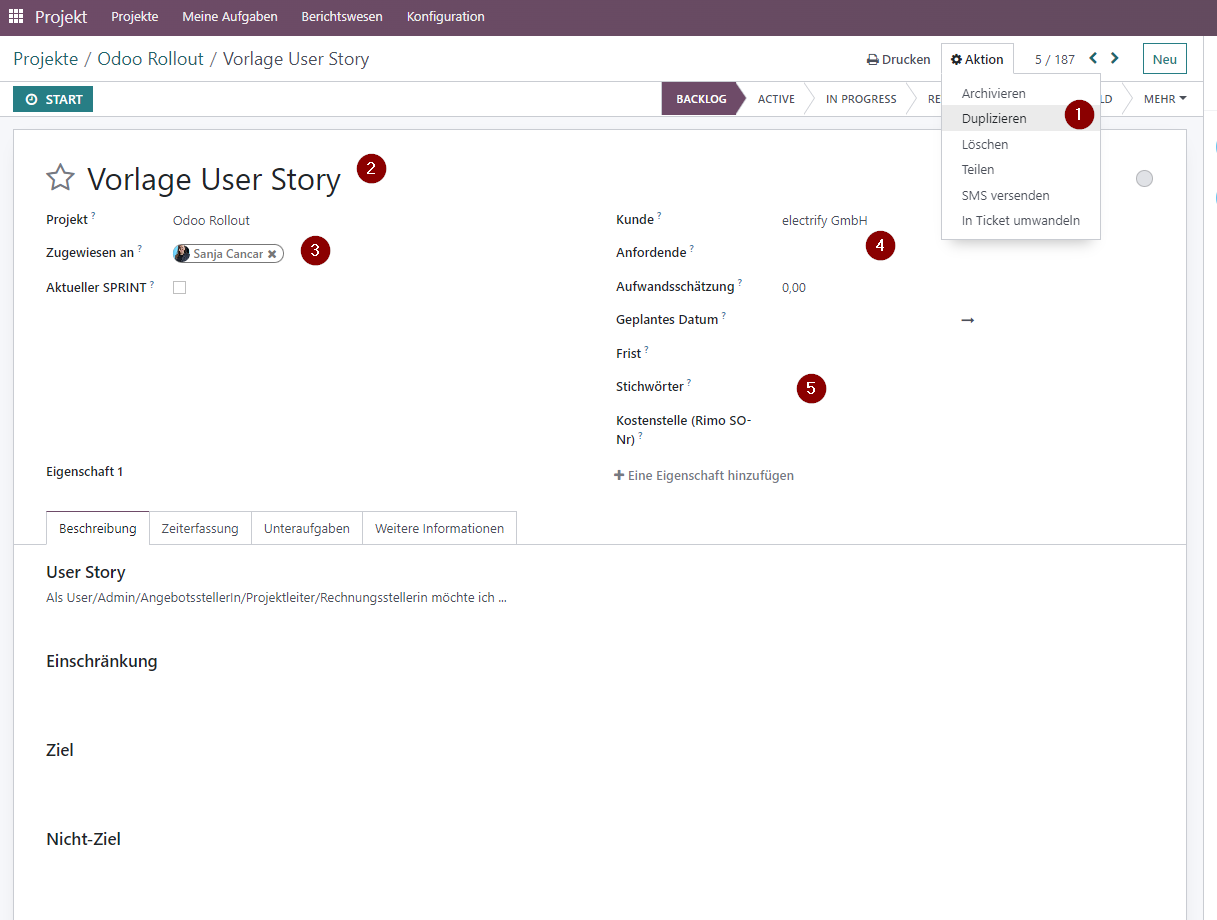Open Meine Aufgaben menu
The width and height of the screenshot is (1217, 920).
[x=230, y=17]
